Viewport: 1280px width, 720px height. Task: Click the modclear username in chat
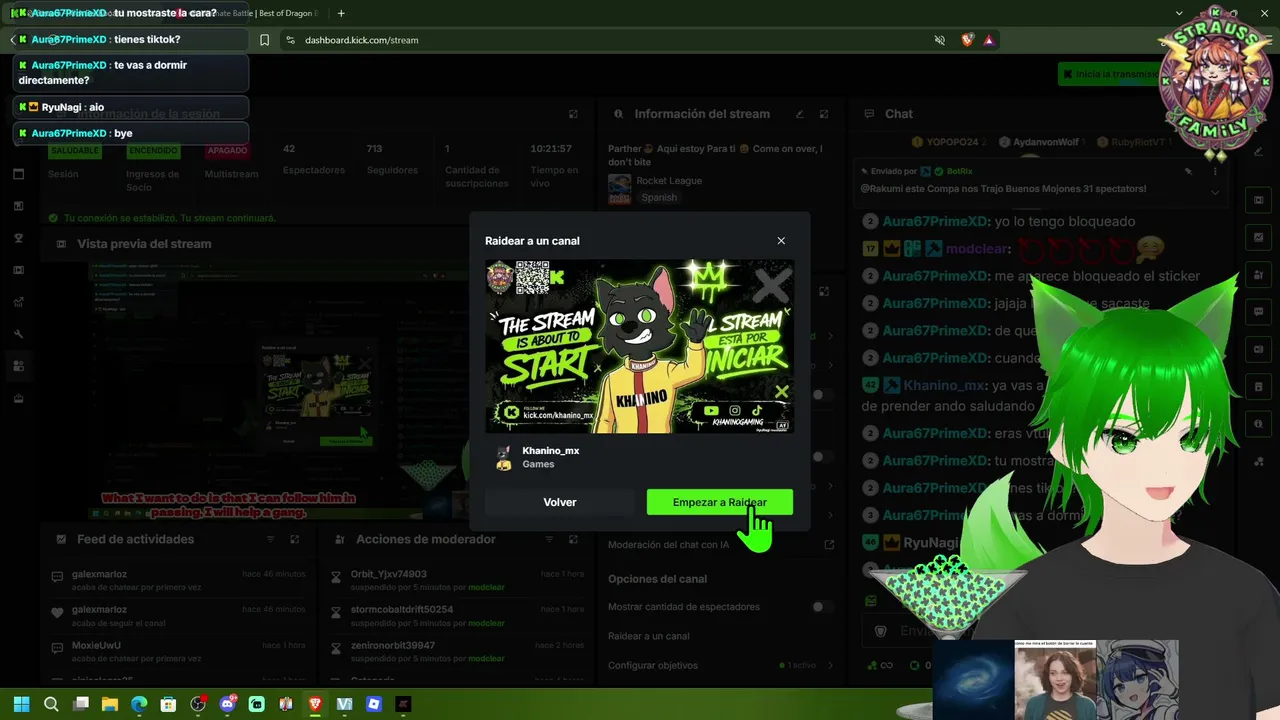(x=977, y=249)
